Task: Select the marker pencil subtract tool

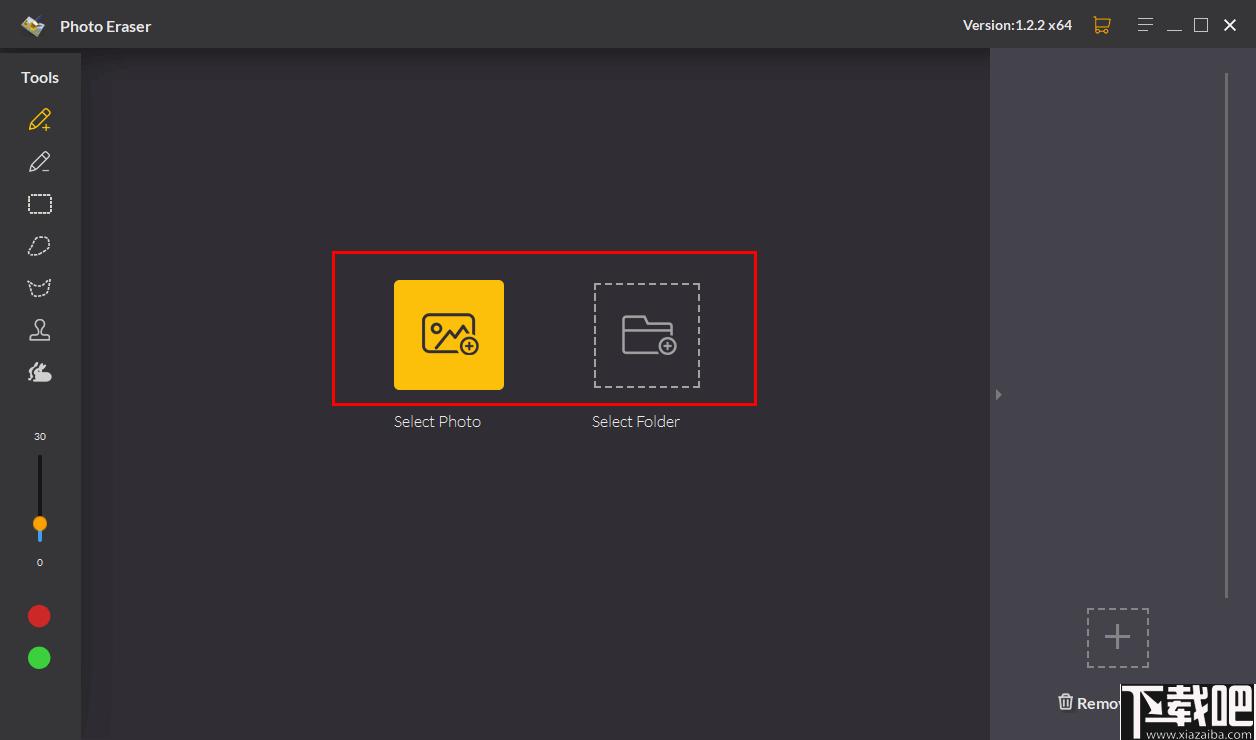Action: pos(39,162)
